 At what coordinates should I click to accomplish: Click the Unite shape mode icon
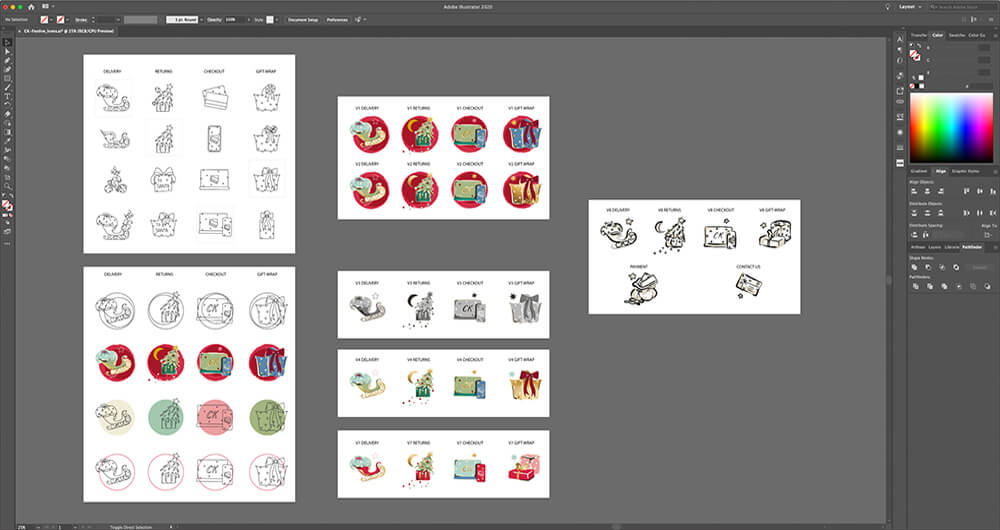[915, 267]
